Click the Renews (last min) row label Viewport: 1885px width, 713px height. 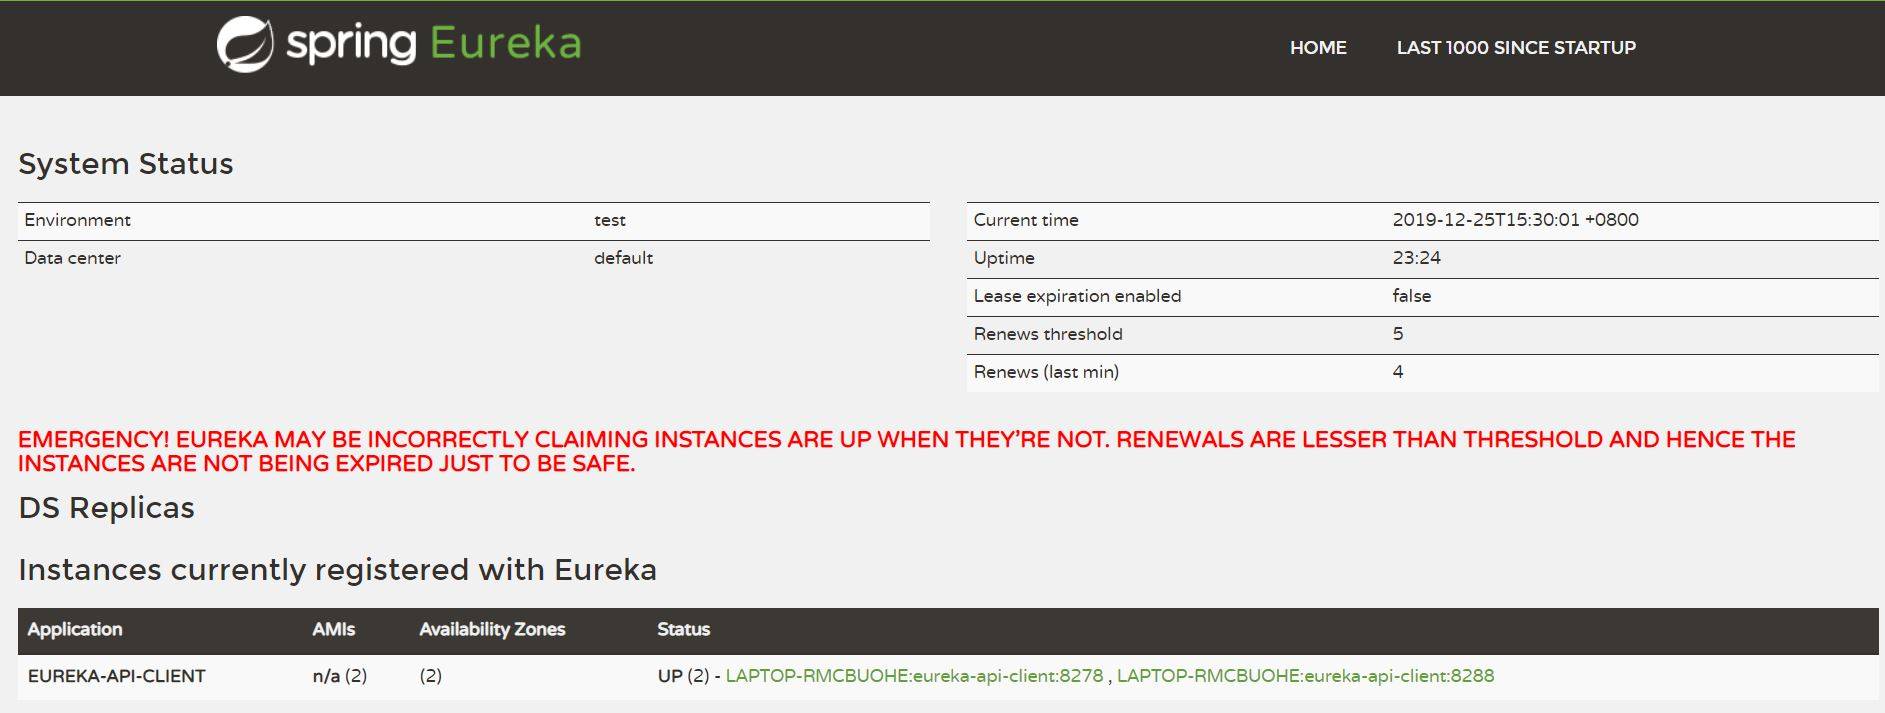(1045, 372)
